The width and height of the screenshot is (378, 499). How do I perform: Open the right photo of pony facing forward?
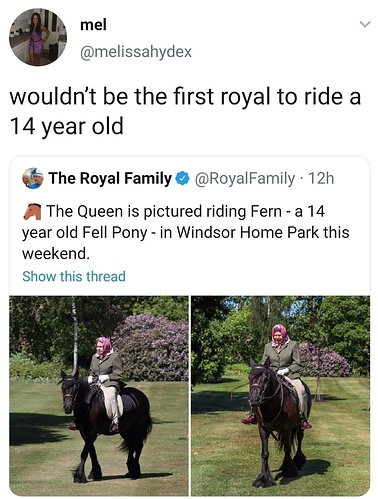280,396
